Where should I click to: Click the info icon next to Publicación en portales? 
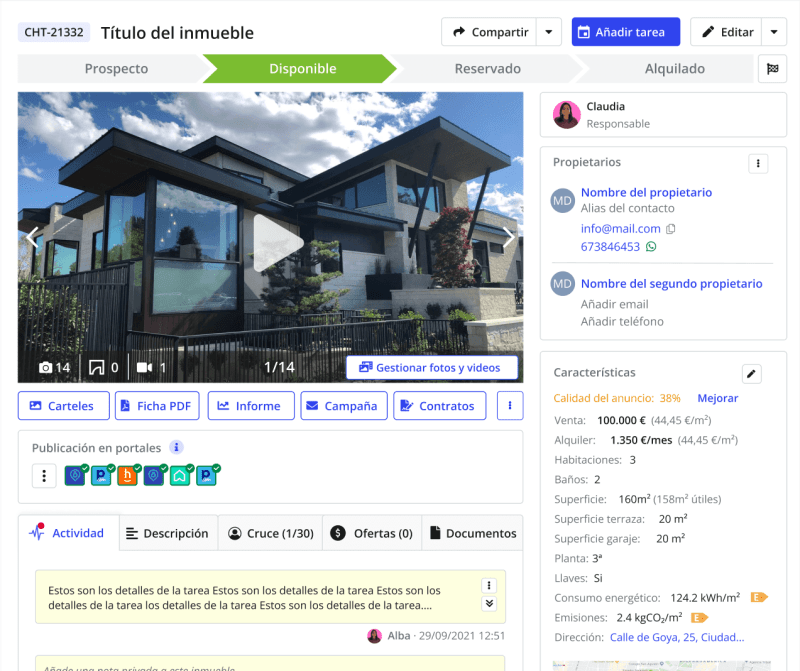pyautogui.click(x=176, y=448)
